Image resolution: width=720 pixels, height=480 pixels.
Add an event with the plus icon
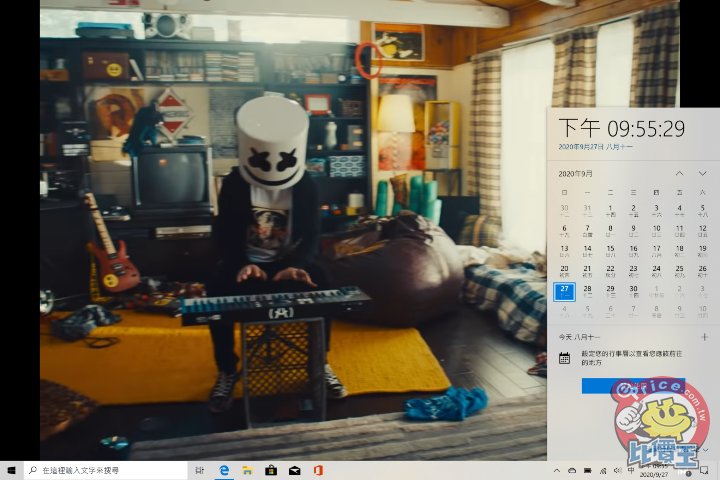click(x=704, y=337)
